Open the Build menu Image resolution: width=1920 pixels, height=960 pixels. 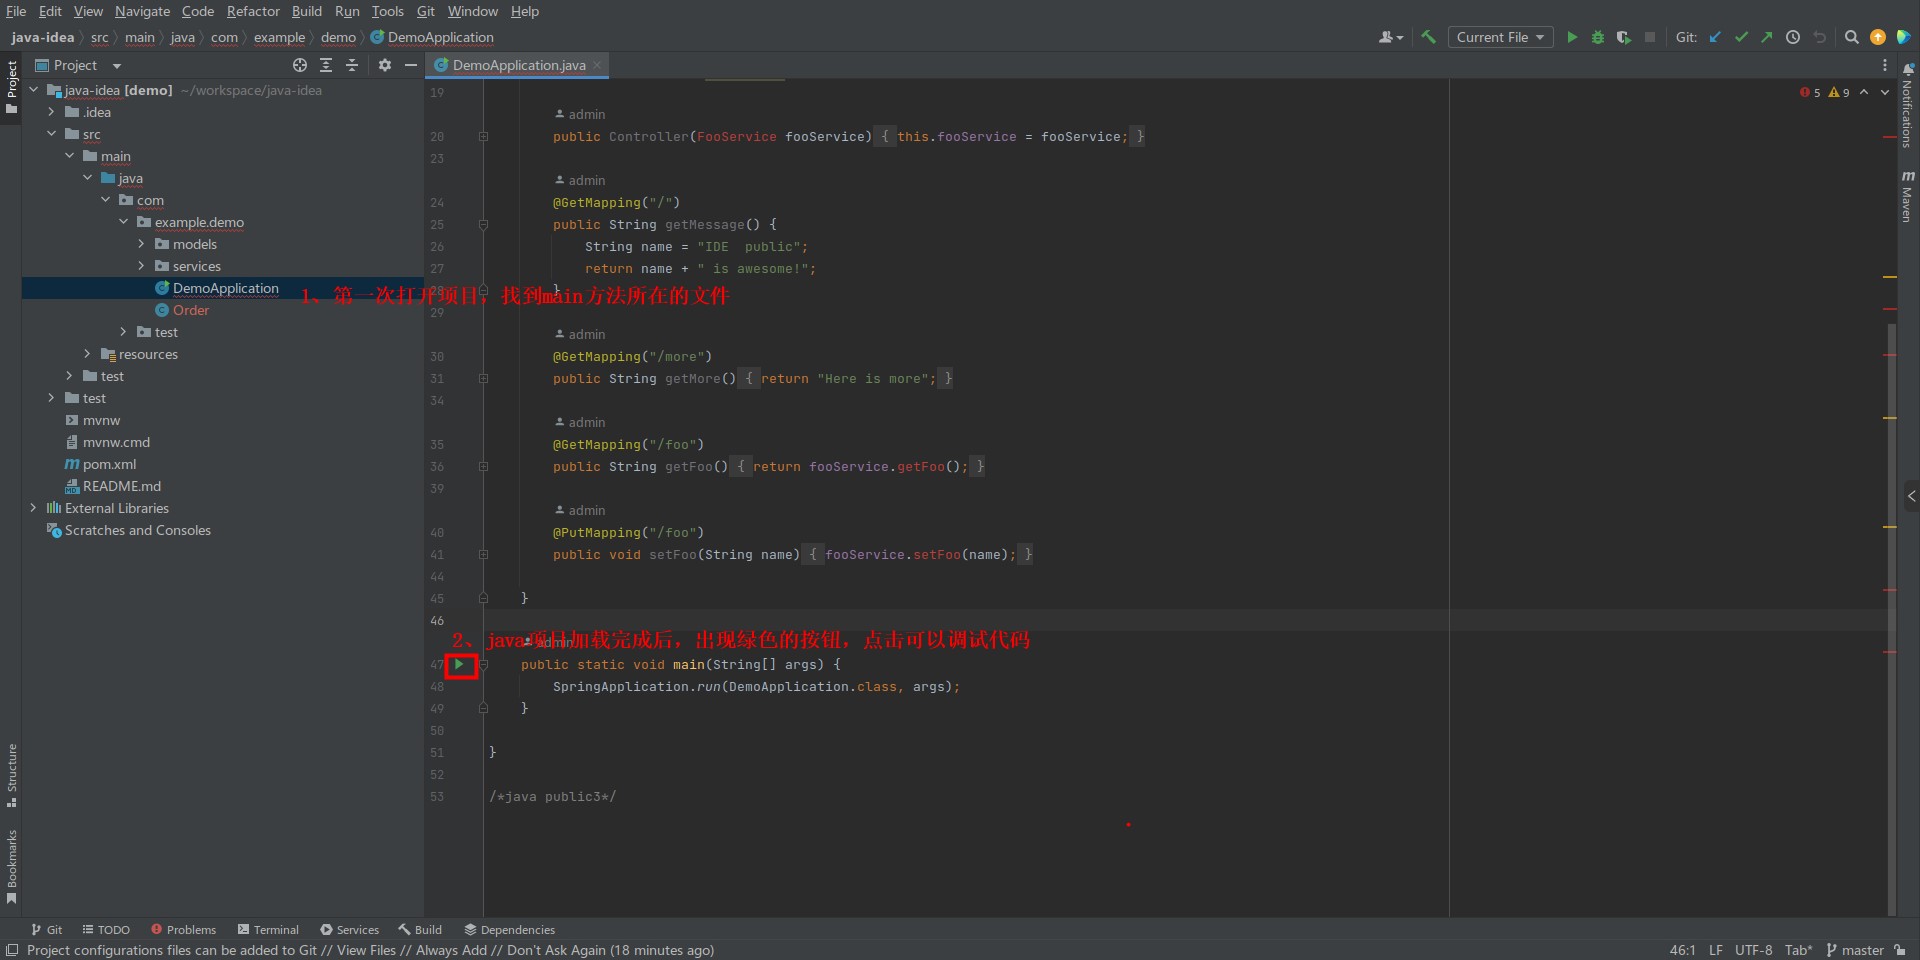tap(307, 11)
